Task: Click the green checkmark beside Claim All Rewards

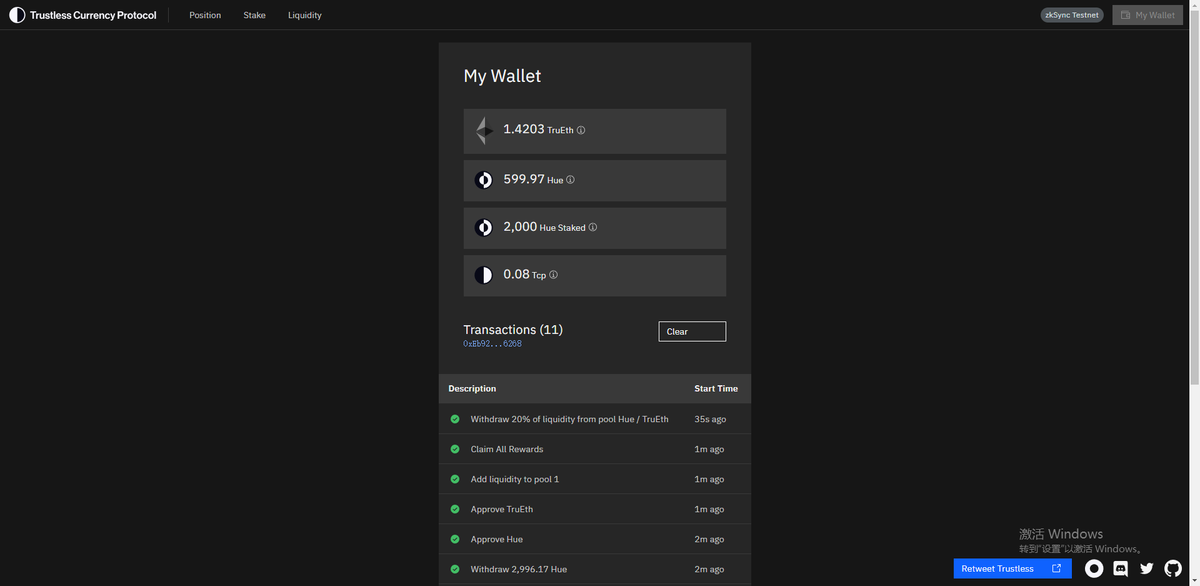Action: point(453,448)
